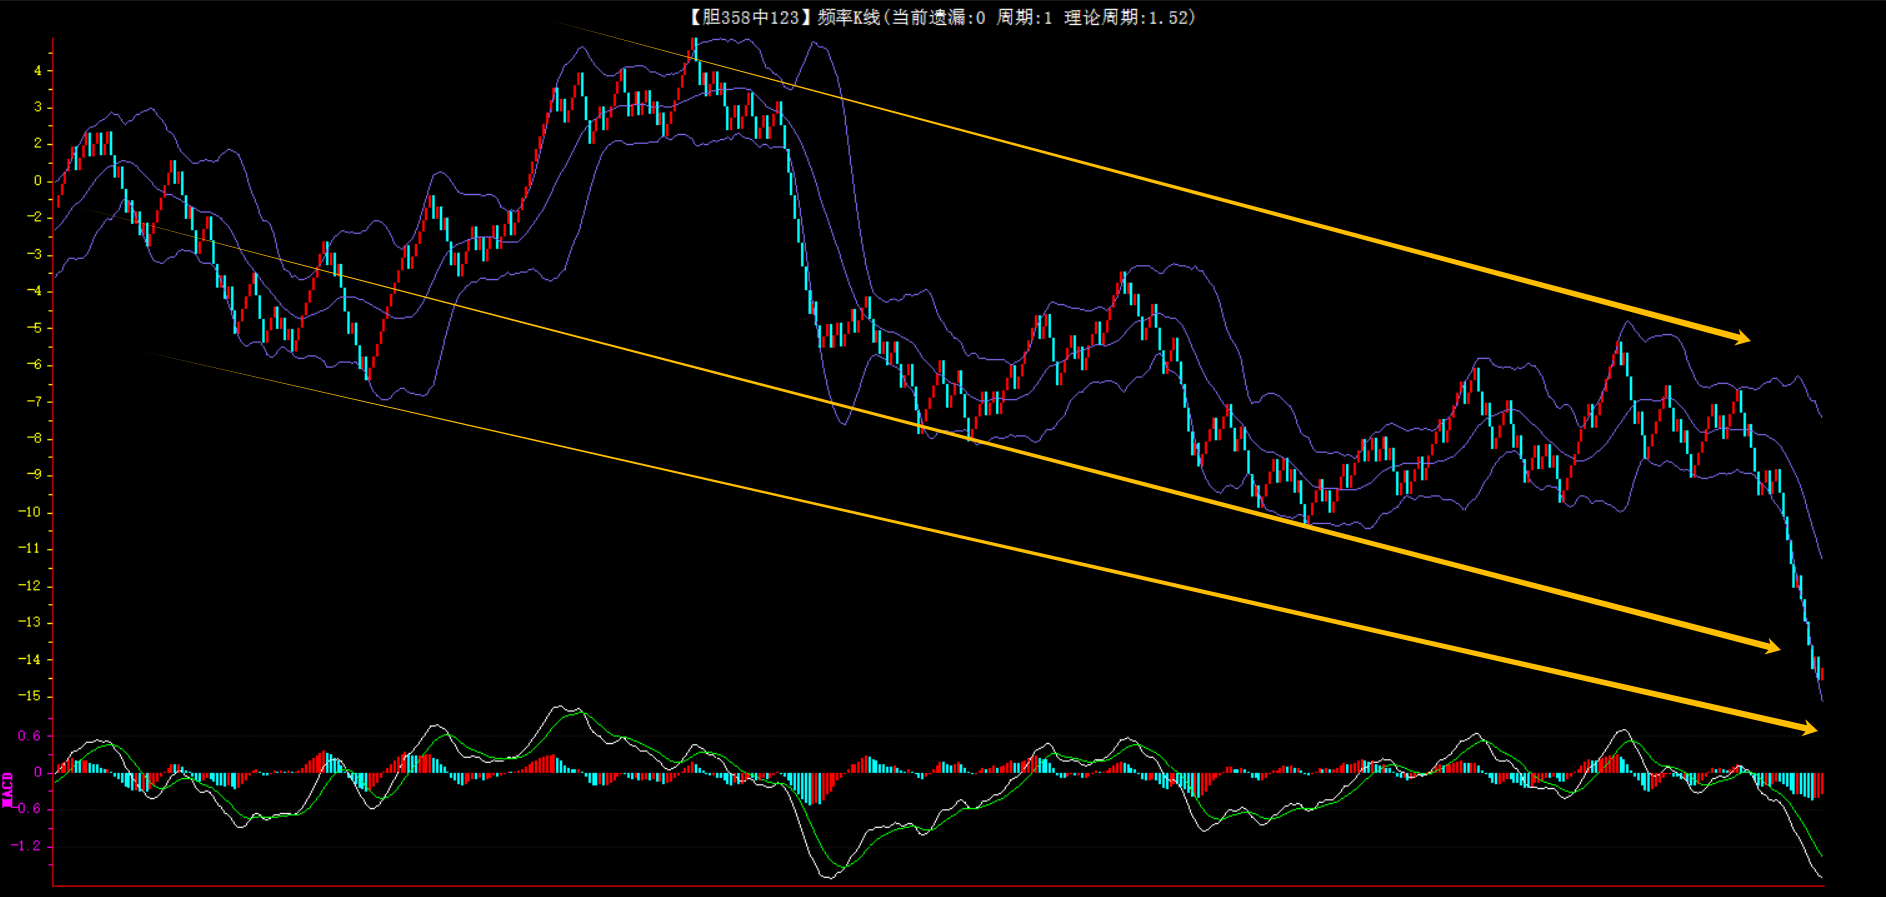
Task: Click the "-5" price axis label
Action: click(34, 328)
